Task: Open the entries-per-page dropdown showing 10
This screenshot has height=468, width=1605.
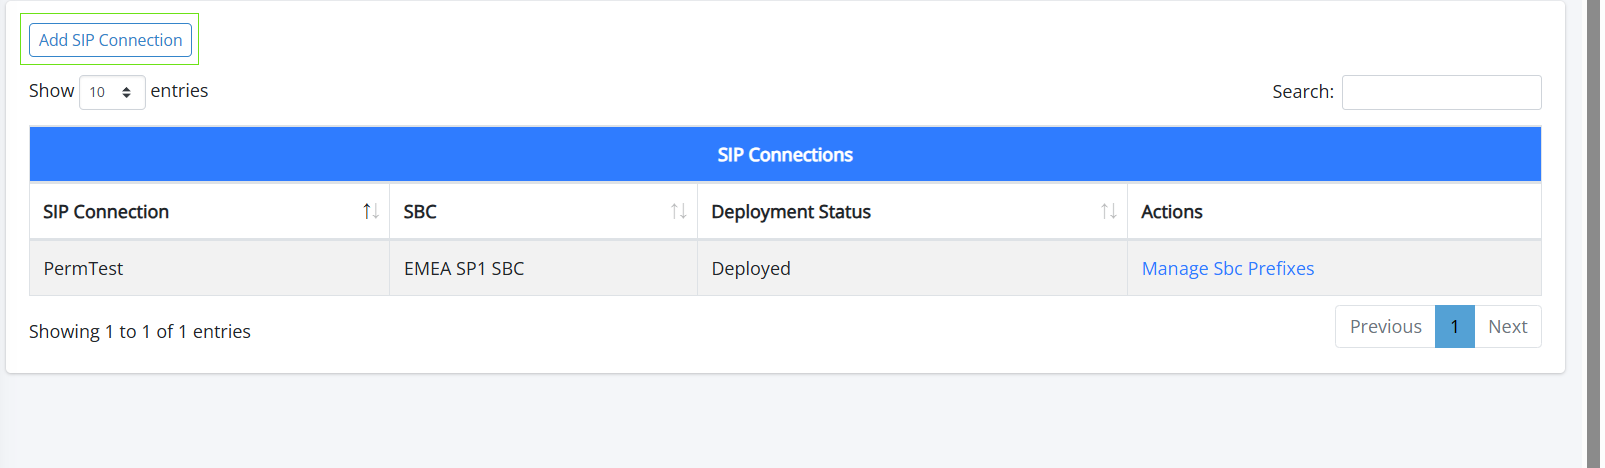Action: (112, 92)
